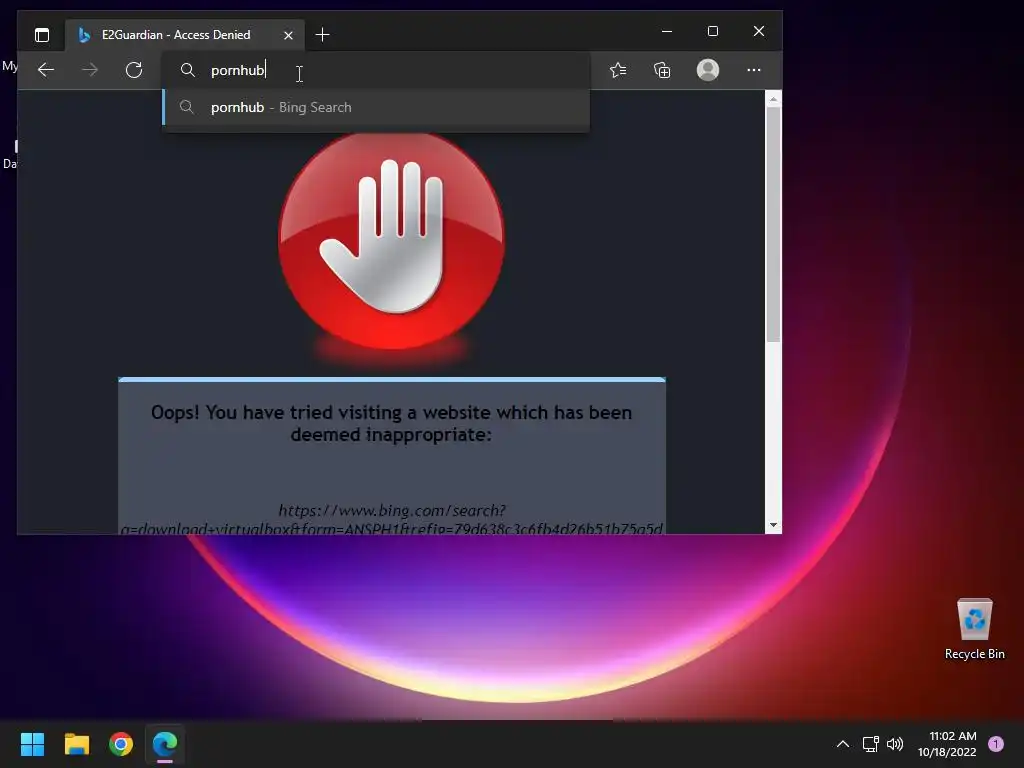Go back to the previous page
The height and width of the screenshot is (768, 1024).
(46, 70)
